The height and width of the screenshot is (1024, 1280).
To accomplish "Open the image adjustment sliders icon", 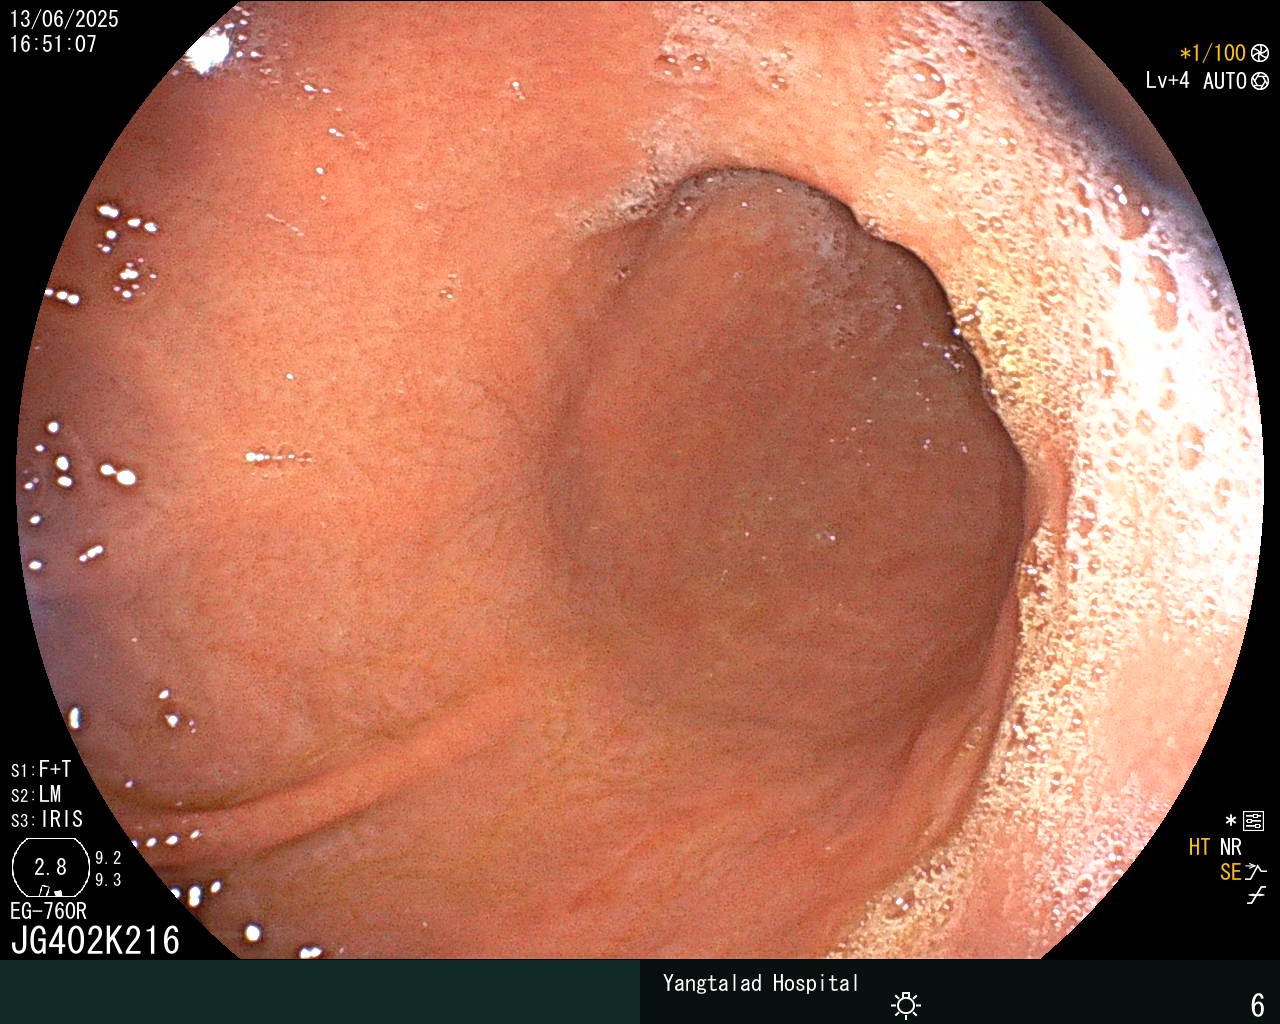I will (1253, 822).
